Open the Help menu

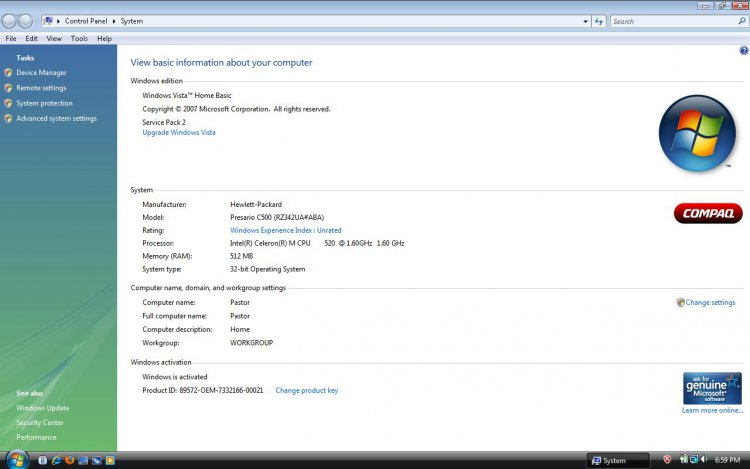click(104, 39)
